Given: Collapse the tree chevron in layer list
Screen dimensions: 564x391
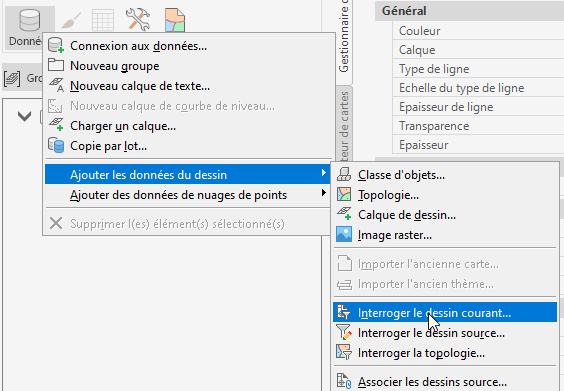Looking at the screenshot, I should (24, 116).
